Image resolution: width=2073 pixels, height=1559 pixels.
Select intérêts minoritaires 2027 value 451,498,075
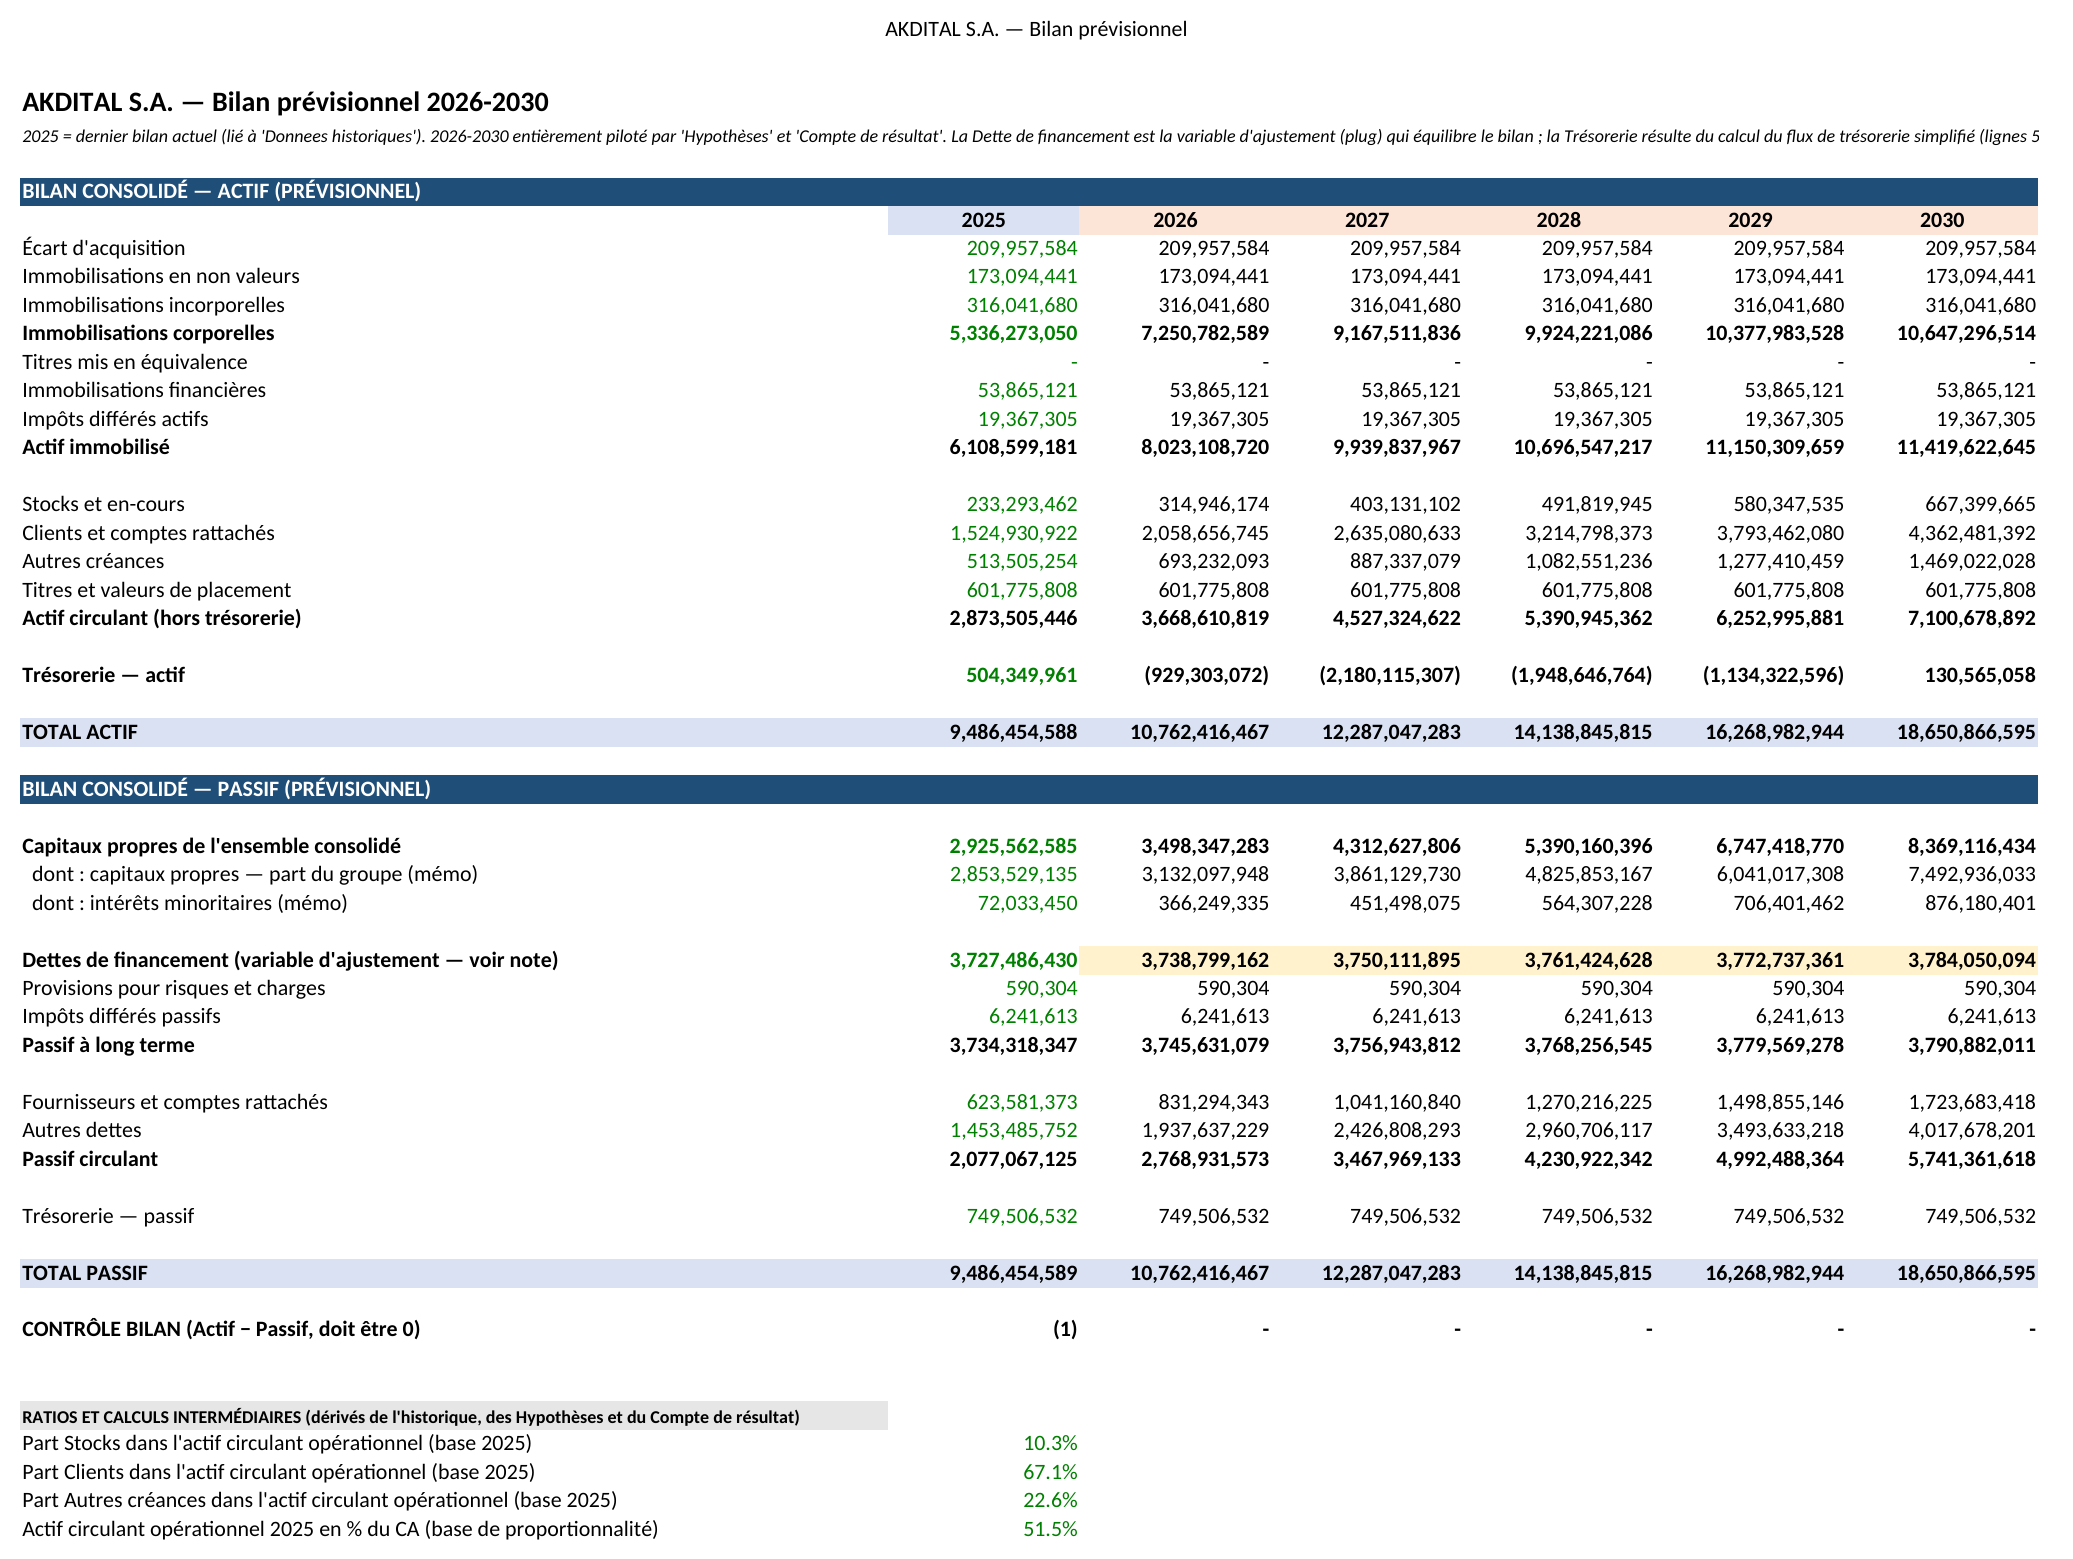[1405, 903]
